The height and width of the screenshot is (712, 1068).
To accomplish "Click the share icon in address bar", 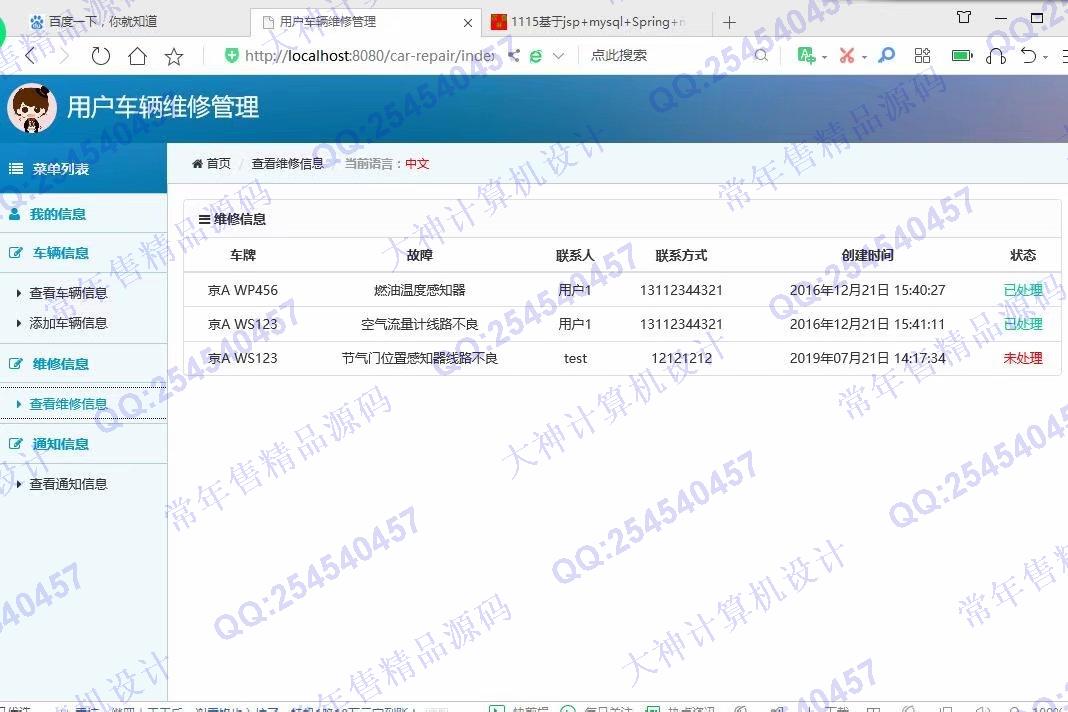I will (x=514, y=55).
